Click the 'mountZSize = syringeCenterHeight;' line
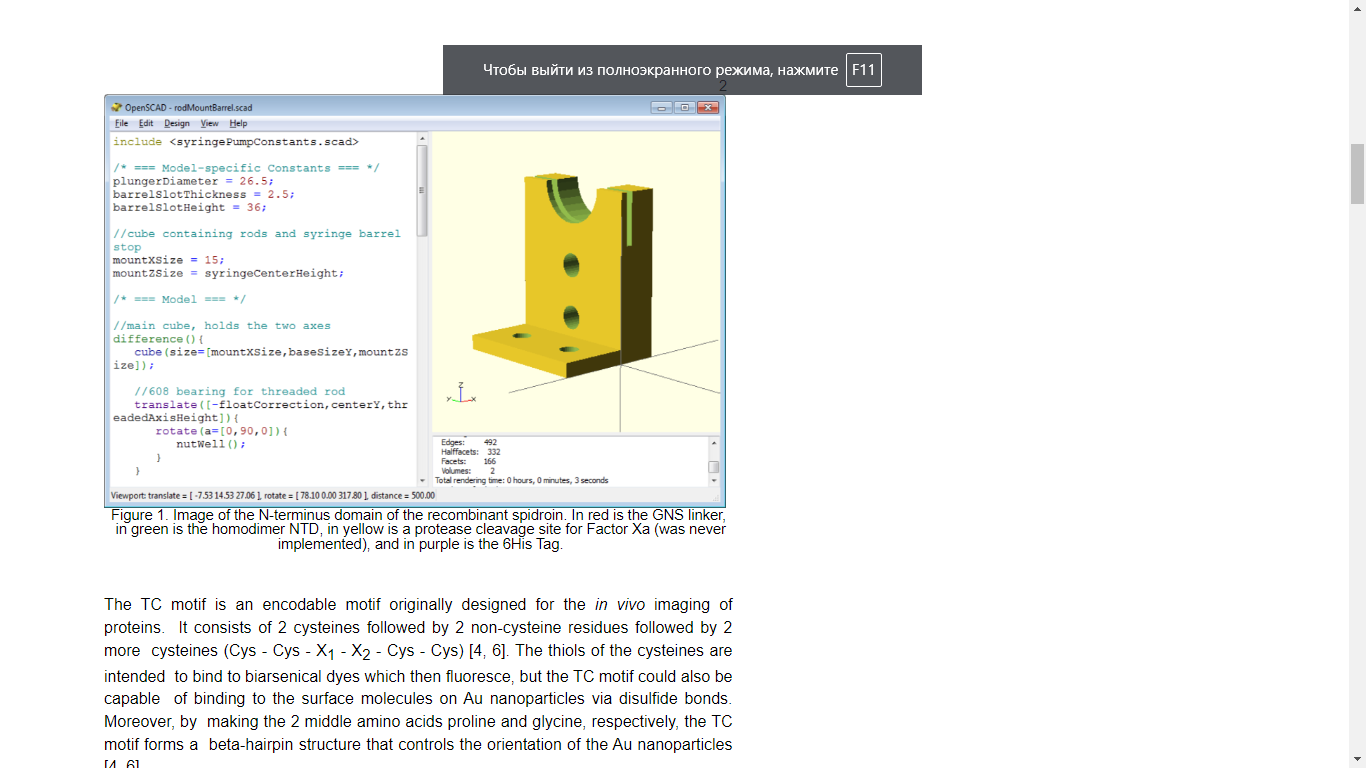1366x768 pixels. (228, 273)
